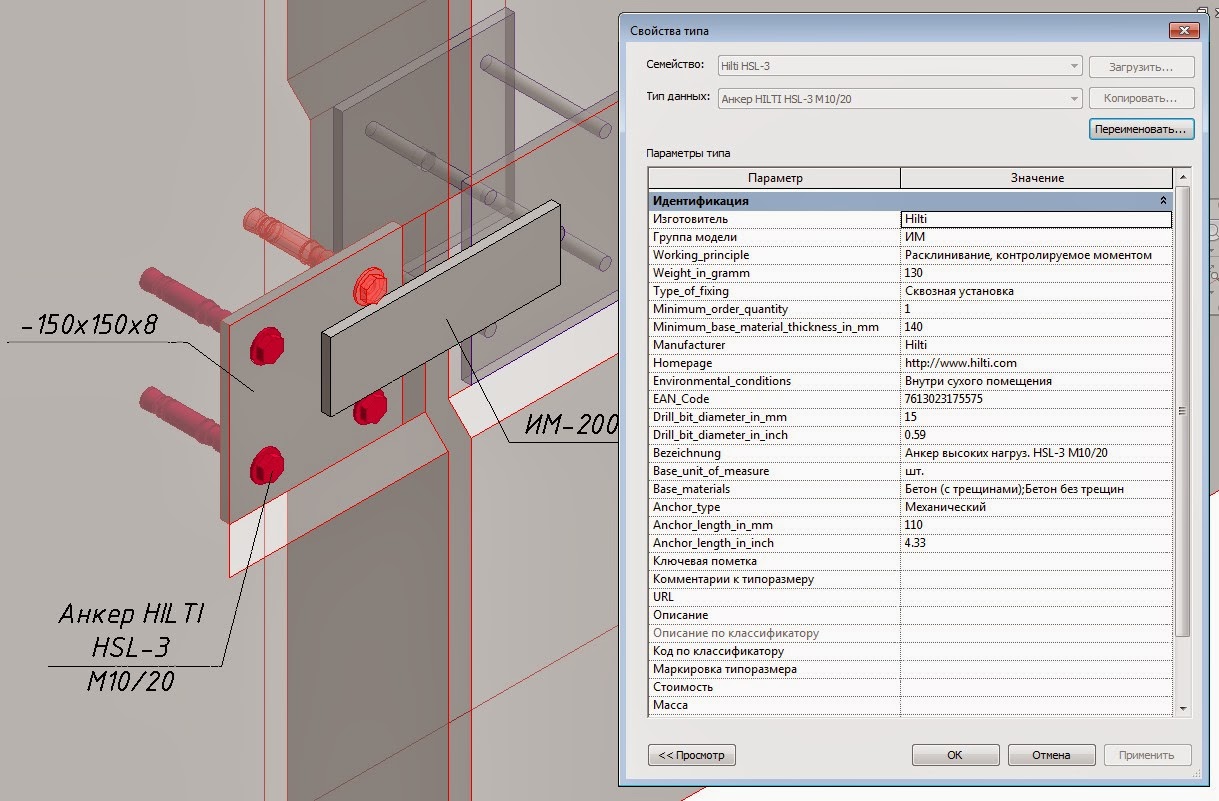Select the Minimum_order_quantity value 1
This screenshot has width=1219, height=801.
[x=1036, y=309]
